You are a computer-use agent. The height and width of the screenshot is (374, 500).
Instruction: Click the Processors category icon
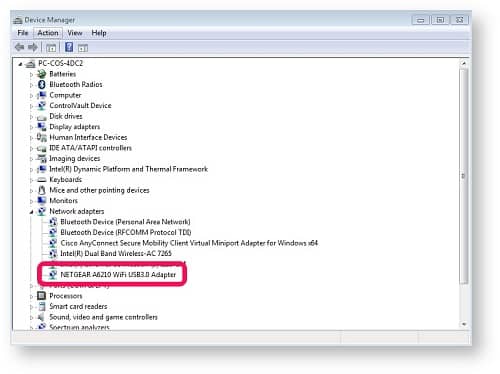click(x=41, y=296)
